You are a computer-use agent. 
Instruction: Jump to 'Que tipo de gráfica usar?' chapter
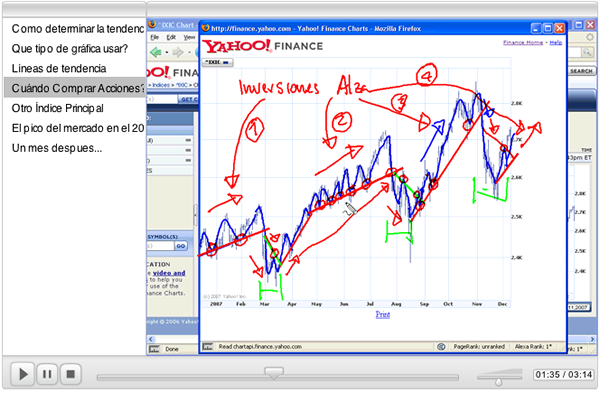(x=70, y=49)
